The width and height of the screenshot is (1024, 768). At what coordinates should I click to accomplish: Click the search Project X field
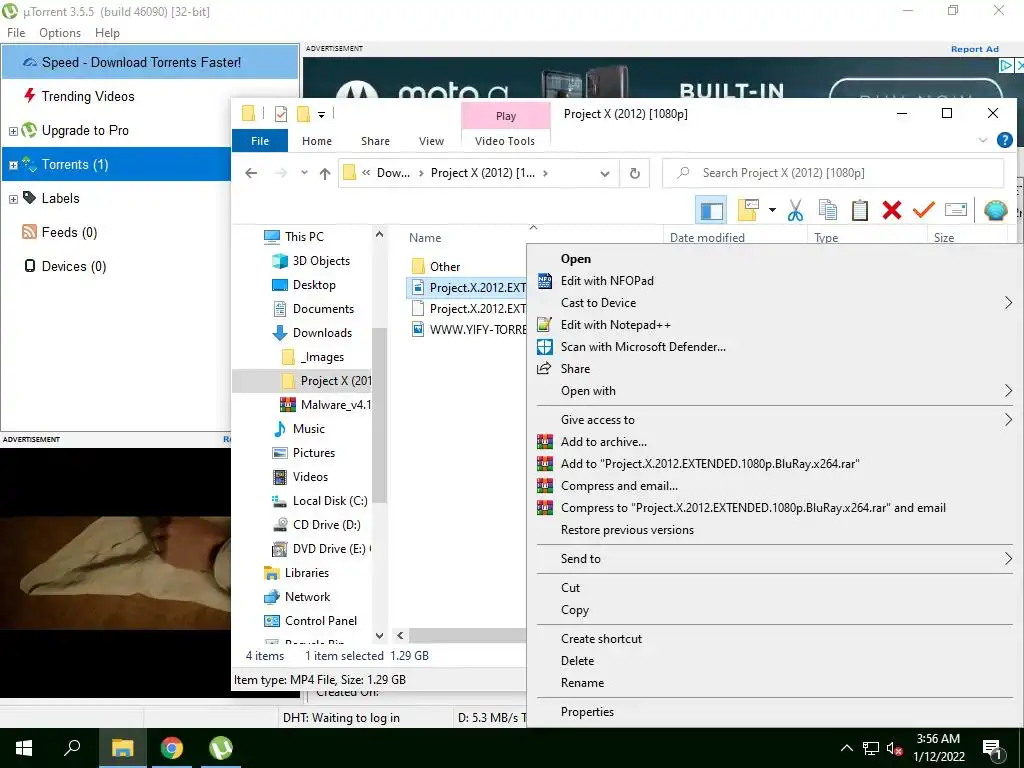[833, 173]
